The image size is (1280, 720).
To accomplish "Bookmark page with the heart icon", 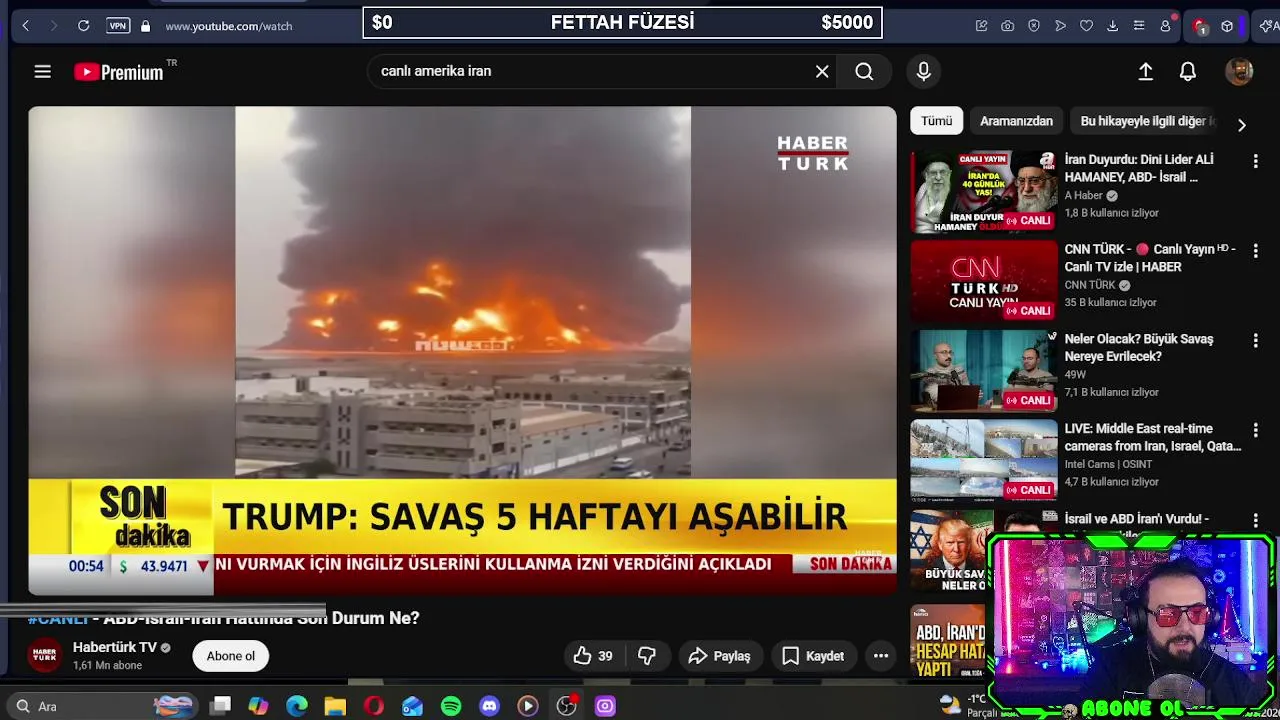I will coord(1086,26).
